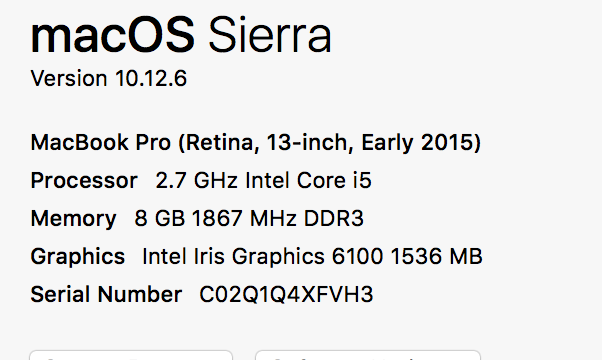Viewport: 602px width, 360px height.
Task: Click the 1536 MB graphics memory value
Action: [x=437, y=256]
